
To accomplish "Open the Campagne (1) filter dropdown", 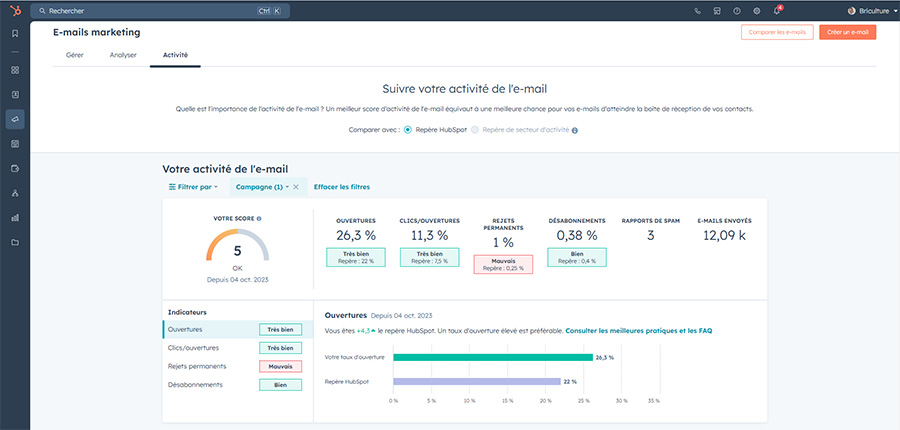I will pyautogui.click(x=262, y=187).
